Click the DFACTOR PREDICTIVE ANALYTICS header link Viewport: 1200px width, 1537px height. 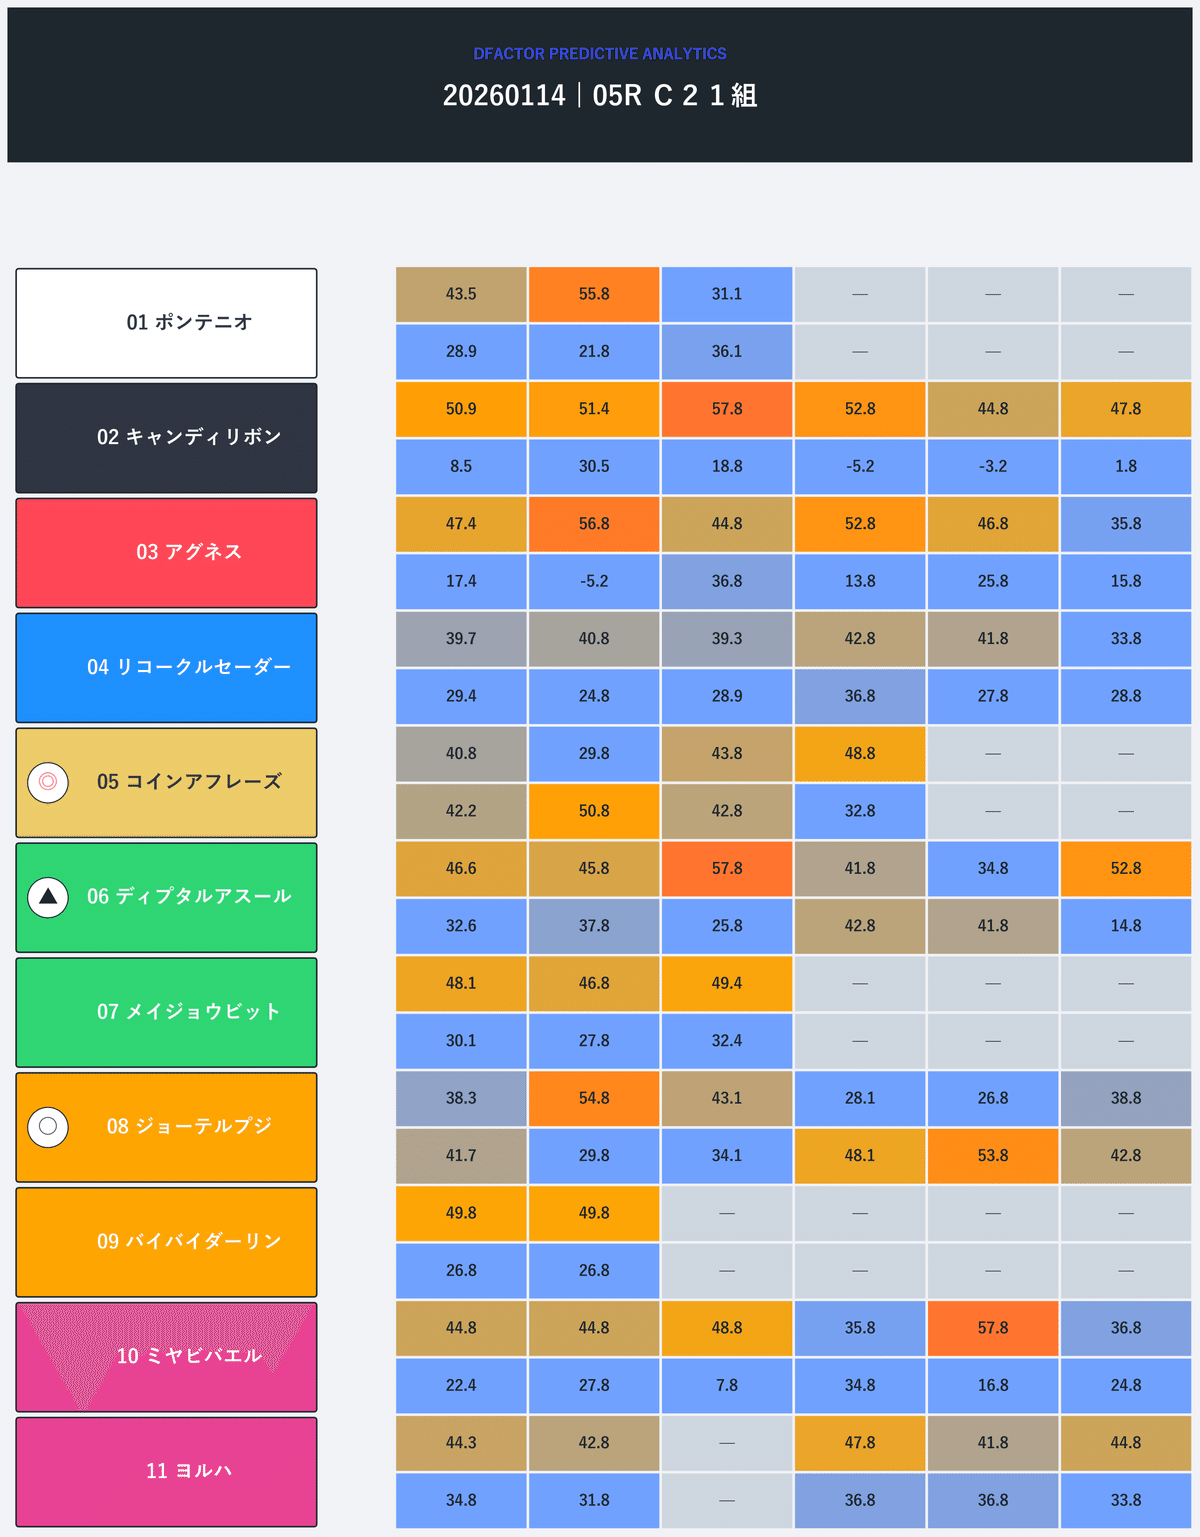pyautogui.click(x=600, y=54)
